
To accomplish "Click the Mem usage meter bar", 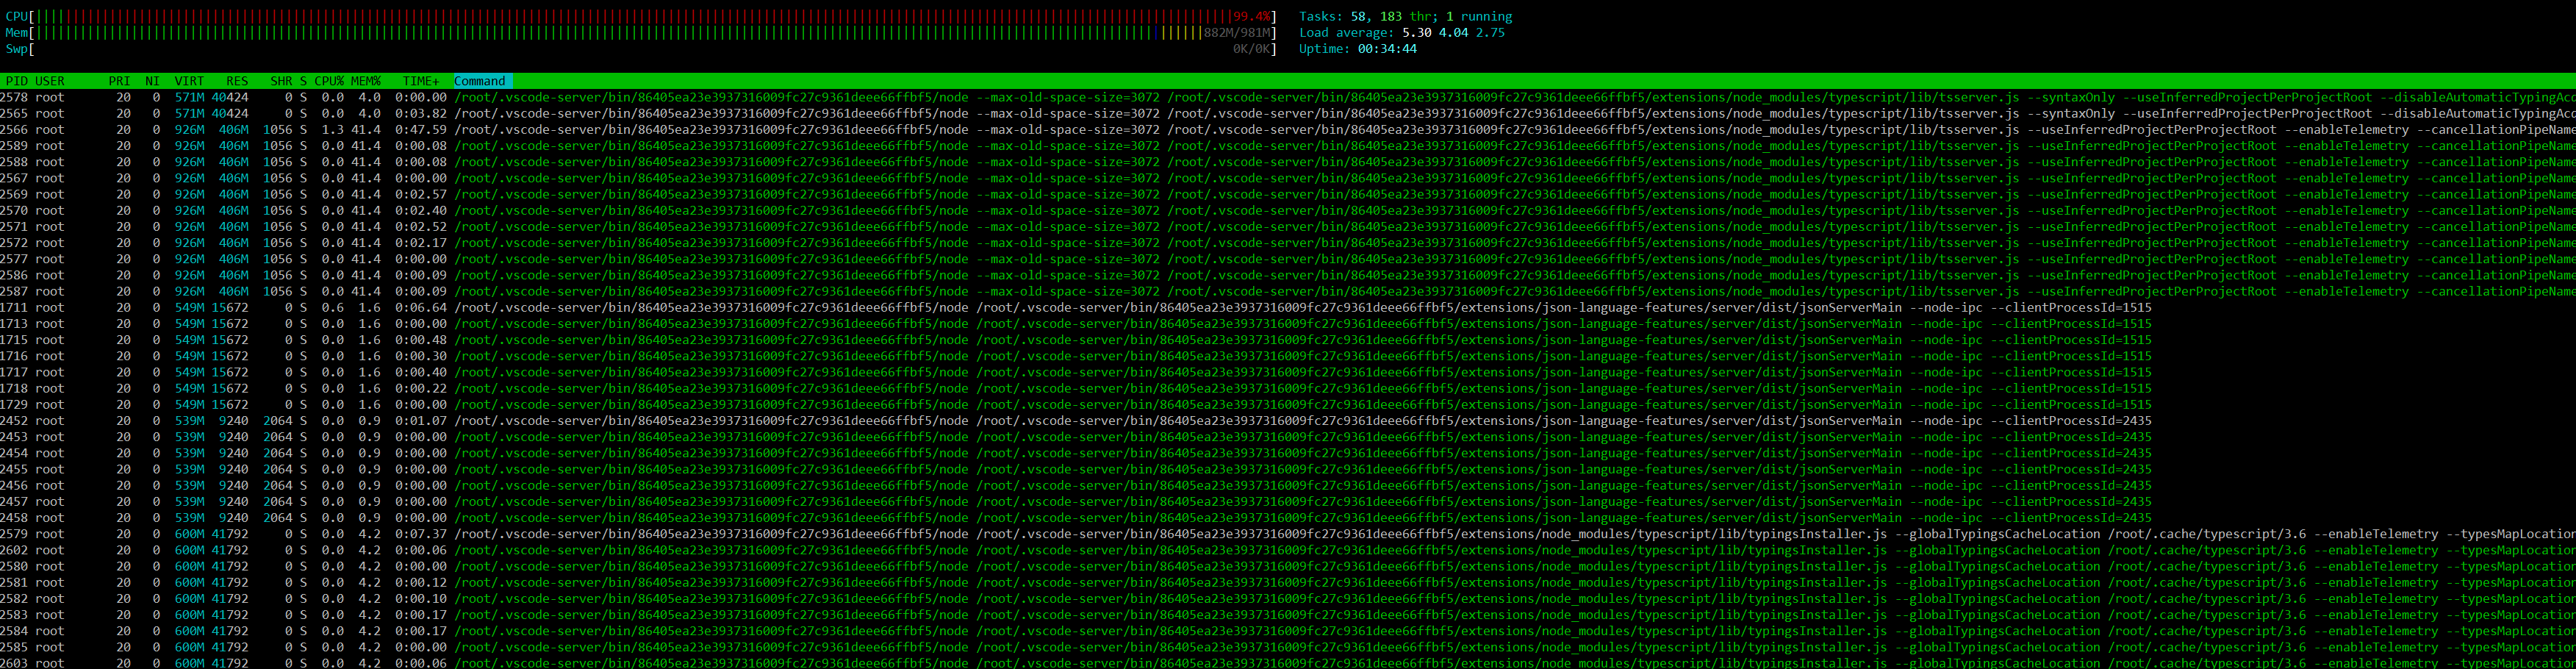I will point(641,33).
